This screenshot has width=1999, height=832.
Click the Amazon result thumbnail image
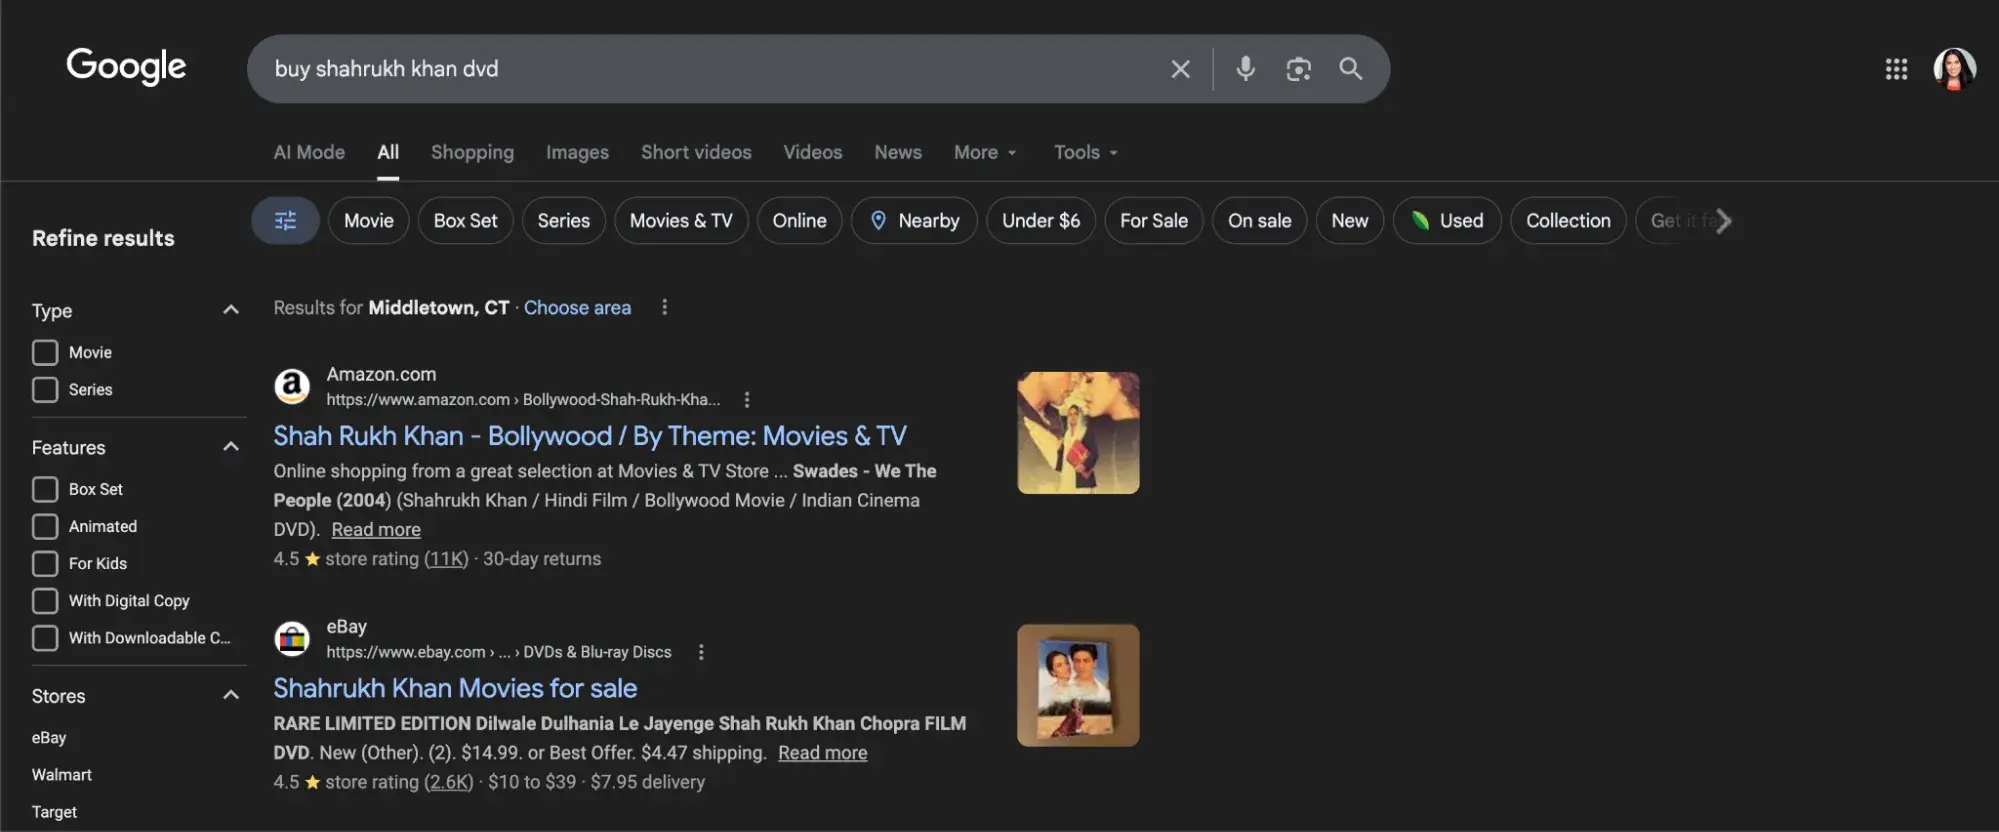click(x=1078, y=433)
